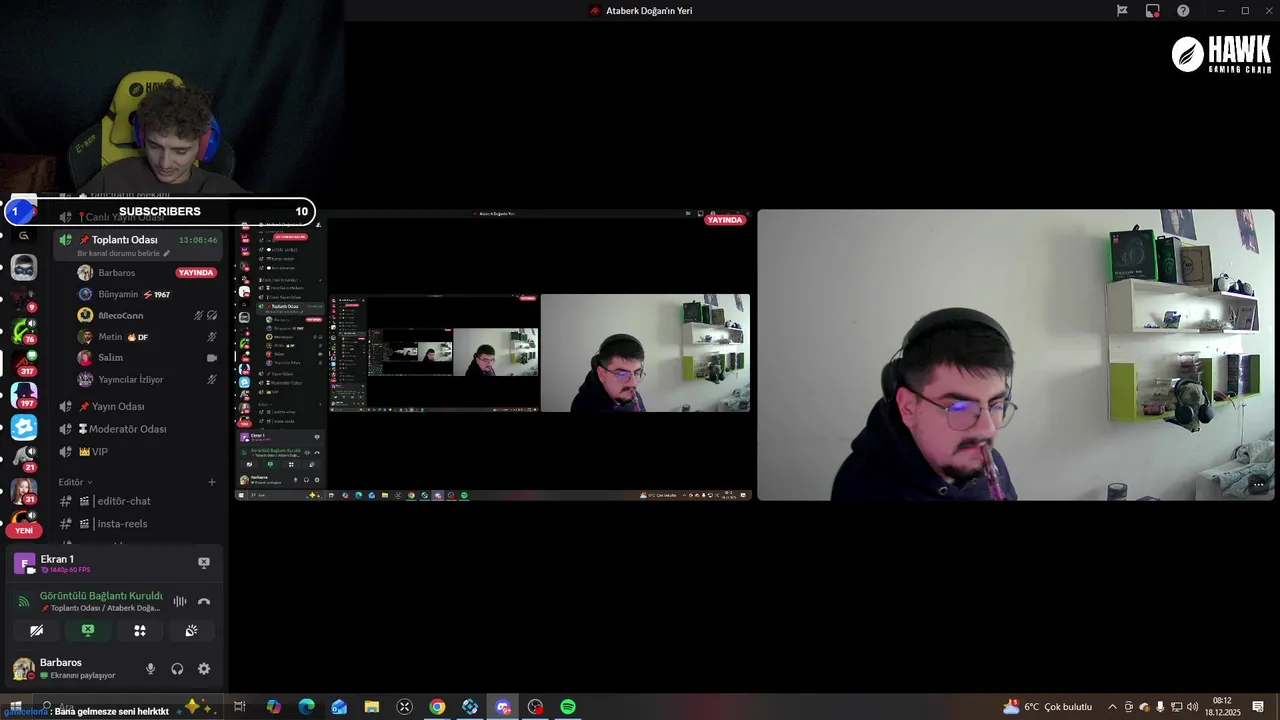Open the Discord help question mark
The image size is (1280, 720).
click(x=1183, y=11)
